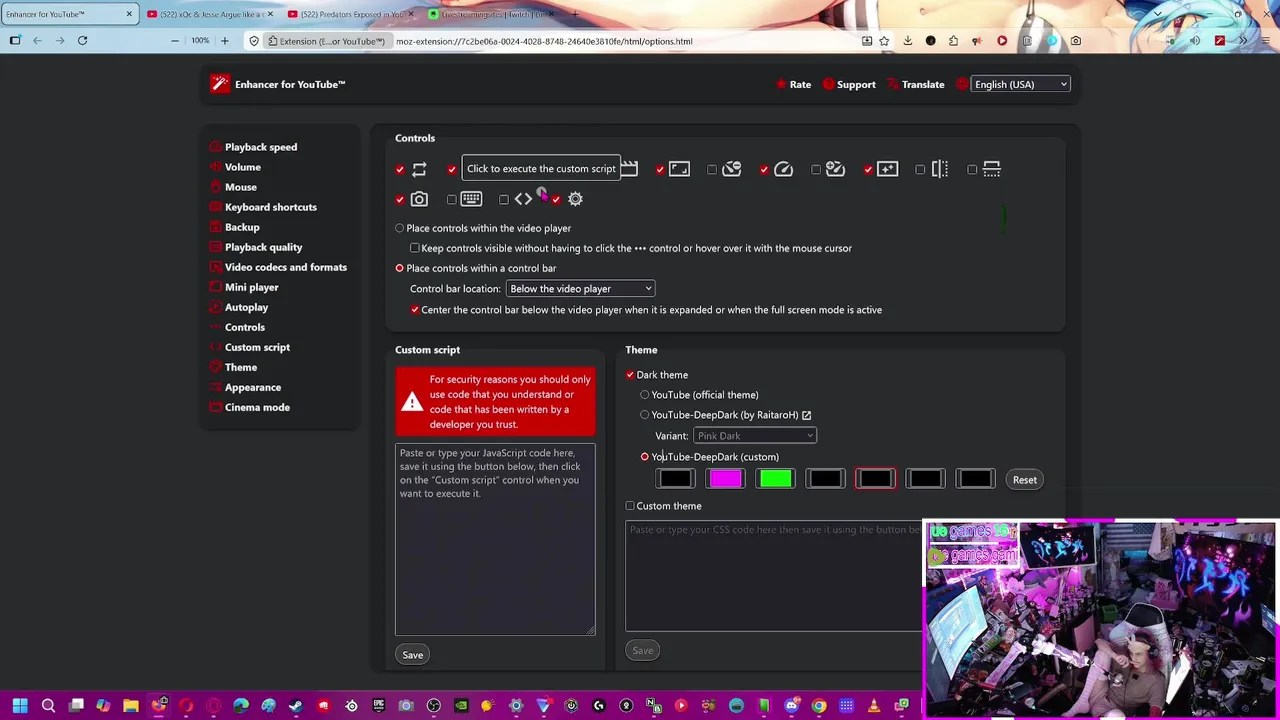Select YouTube-DeepDark (by RaitaroH) radio
This screenshot has width=1280, height=720.
coord(645,415)
